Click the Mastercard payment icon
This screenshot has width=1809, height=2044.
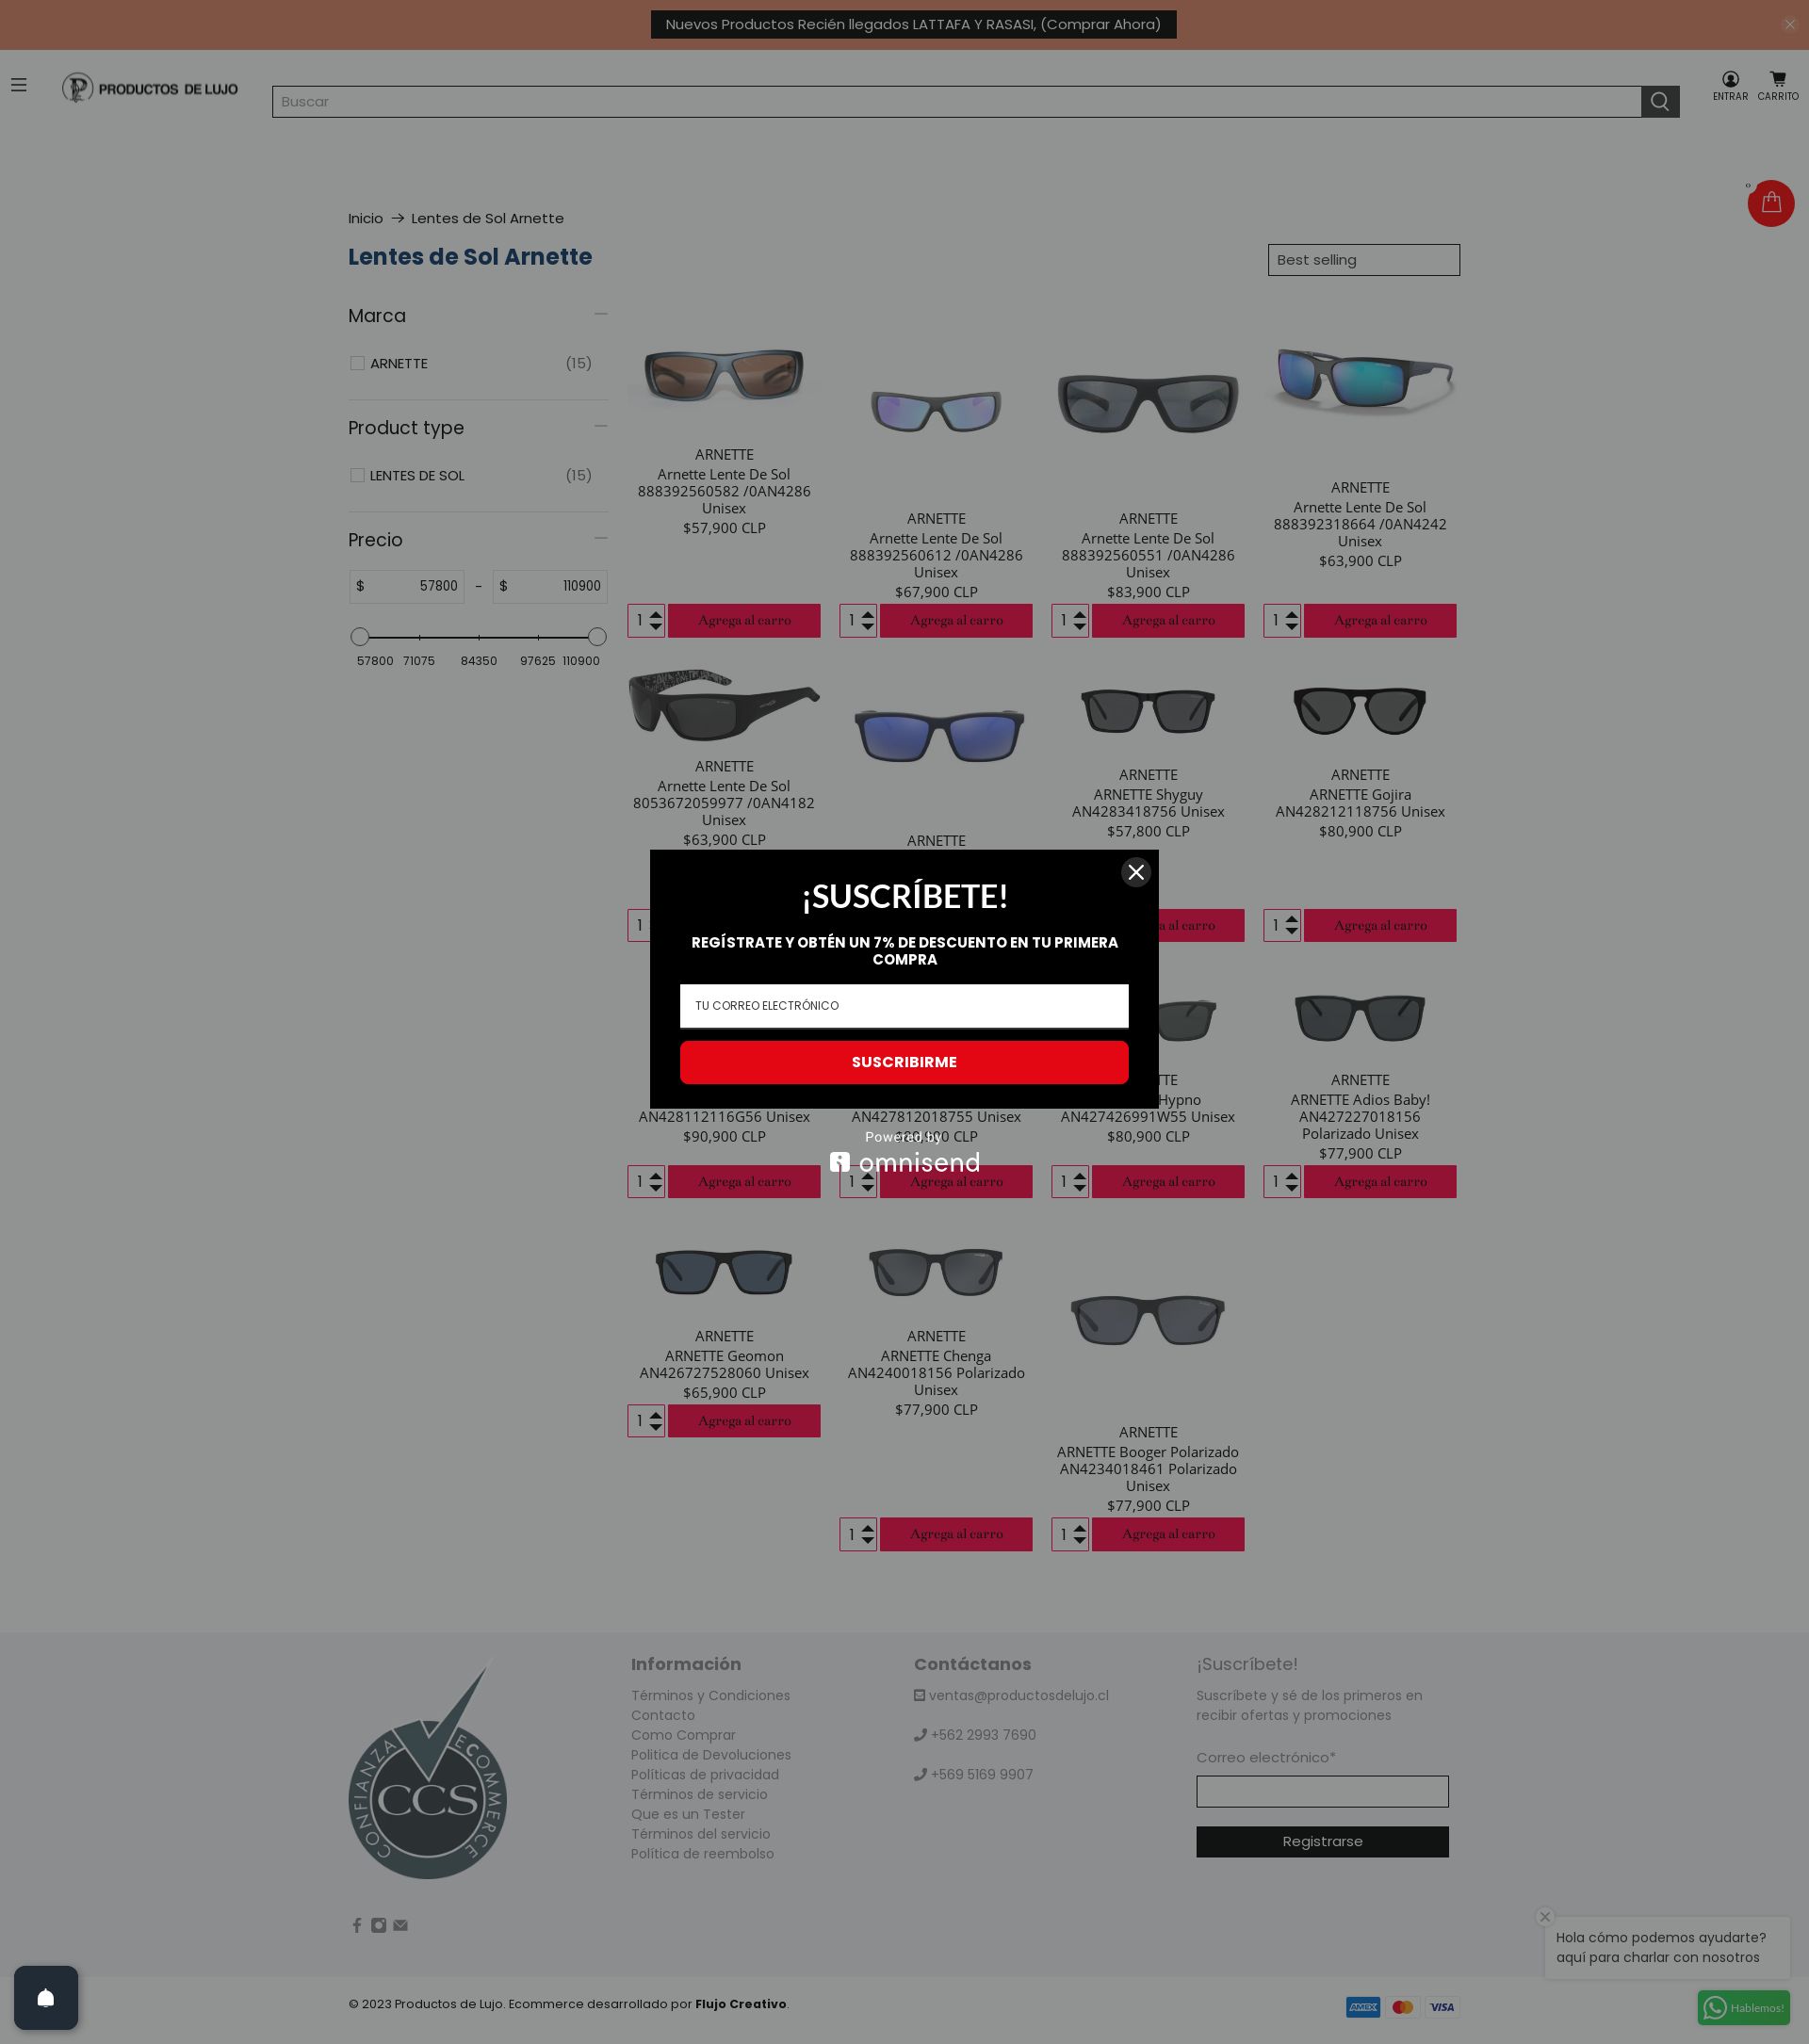1403,2006
